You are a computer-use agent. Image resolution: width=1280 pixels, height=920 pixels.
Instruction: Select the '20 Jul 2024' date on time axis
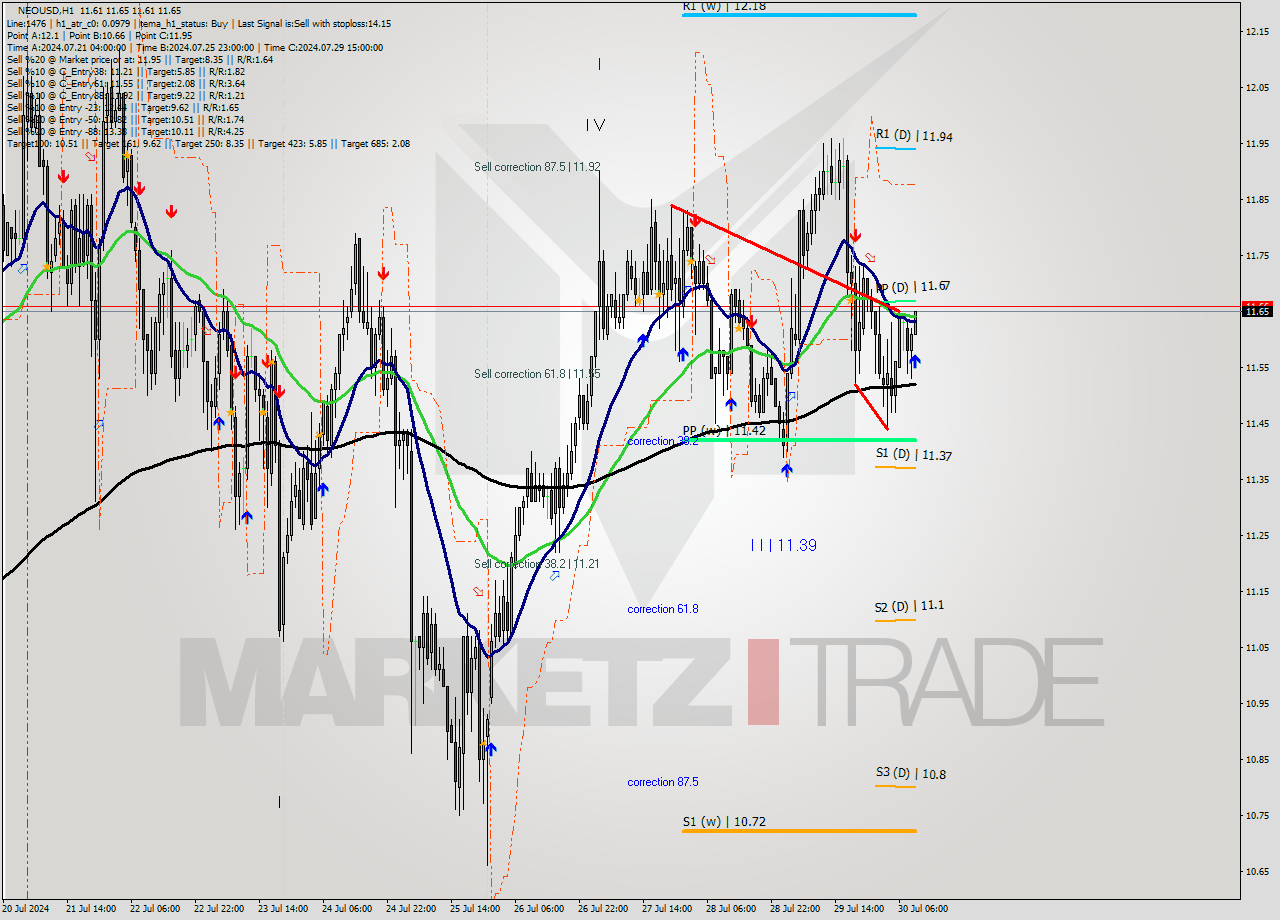27,909
